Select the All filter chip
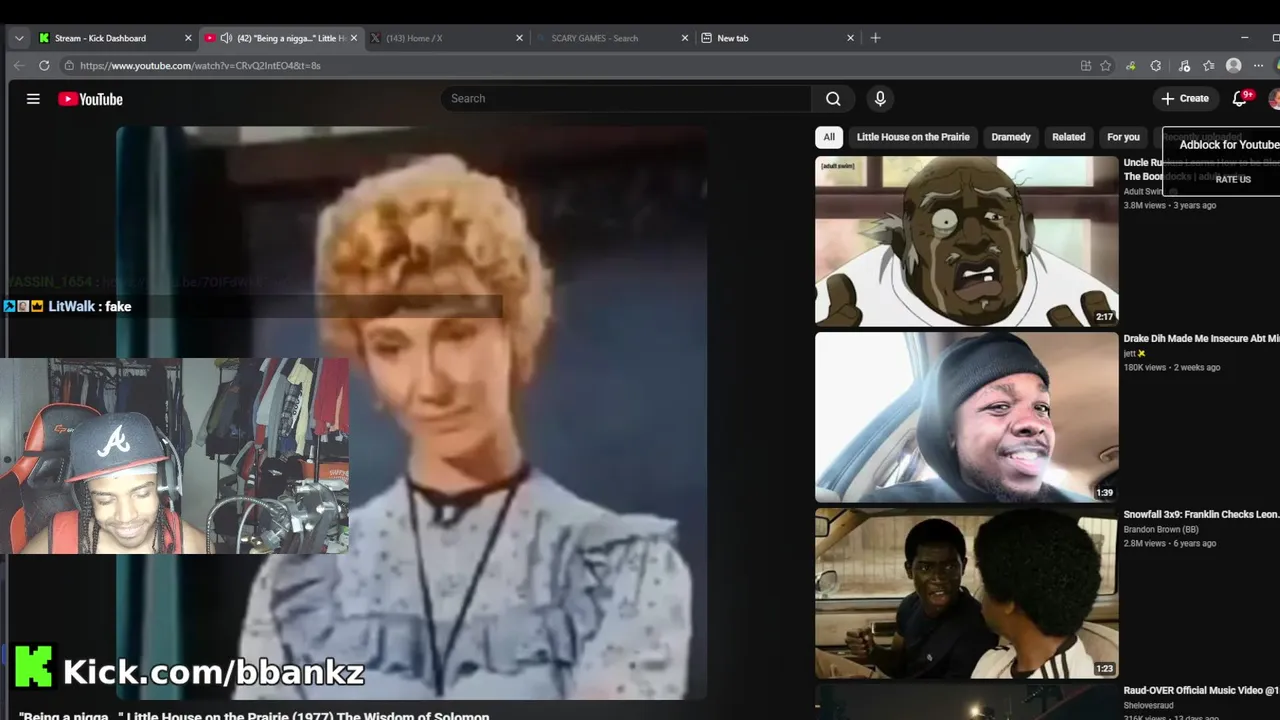The width and height of the screenshot is (1280, 720). tap(829, 137)
